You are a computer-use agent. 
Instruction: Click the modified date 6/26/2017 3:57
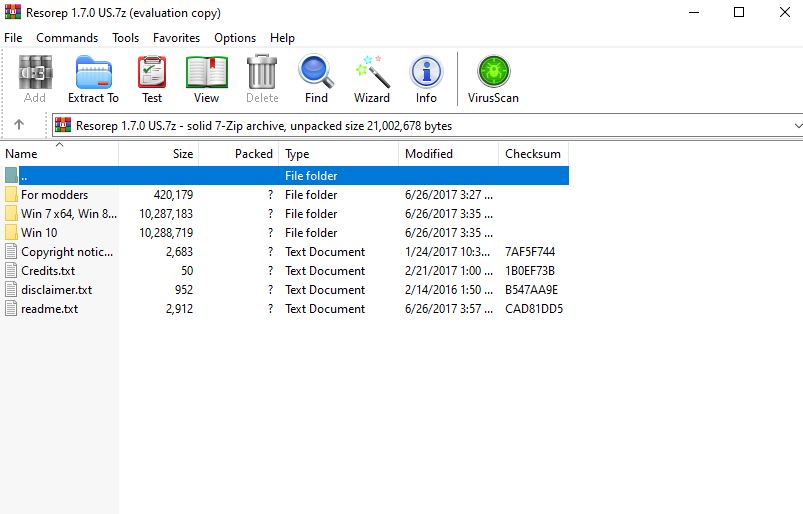click(449, 309)
